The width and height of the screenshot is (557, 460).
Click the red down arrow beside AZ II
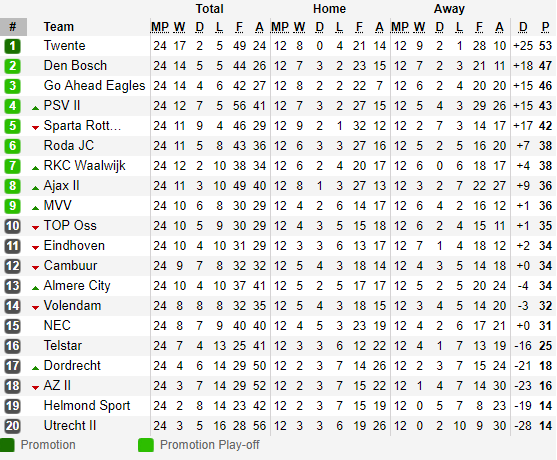pyautogui.click(x=35, y=388)
